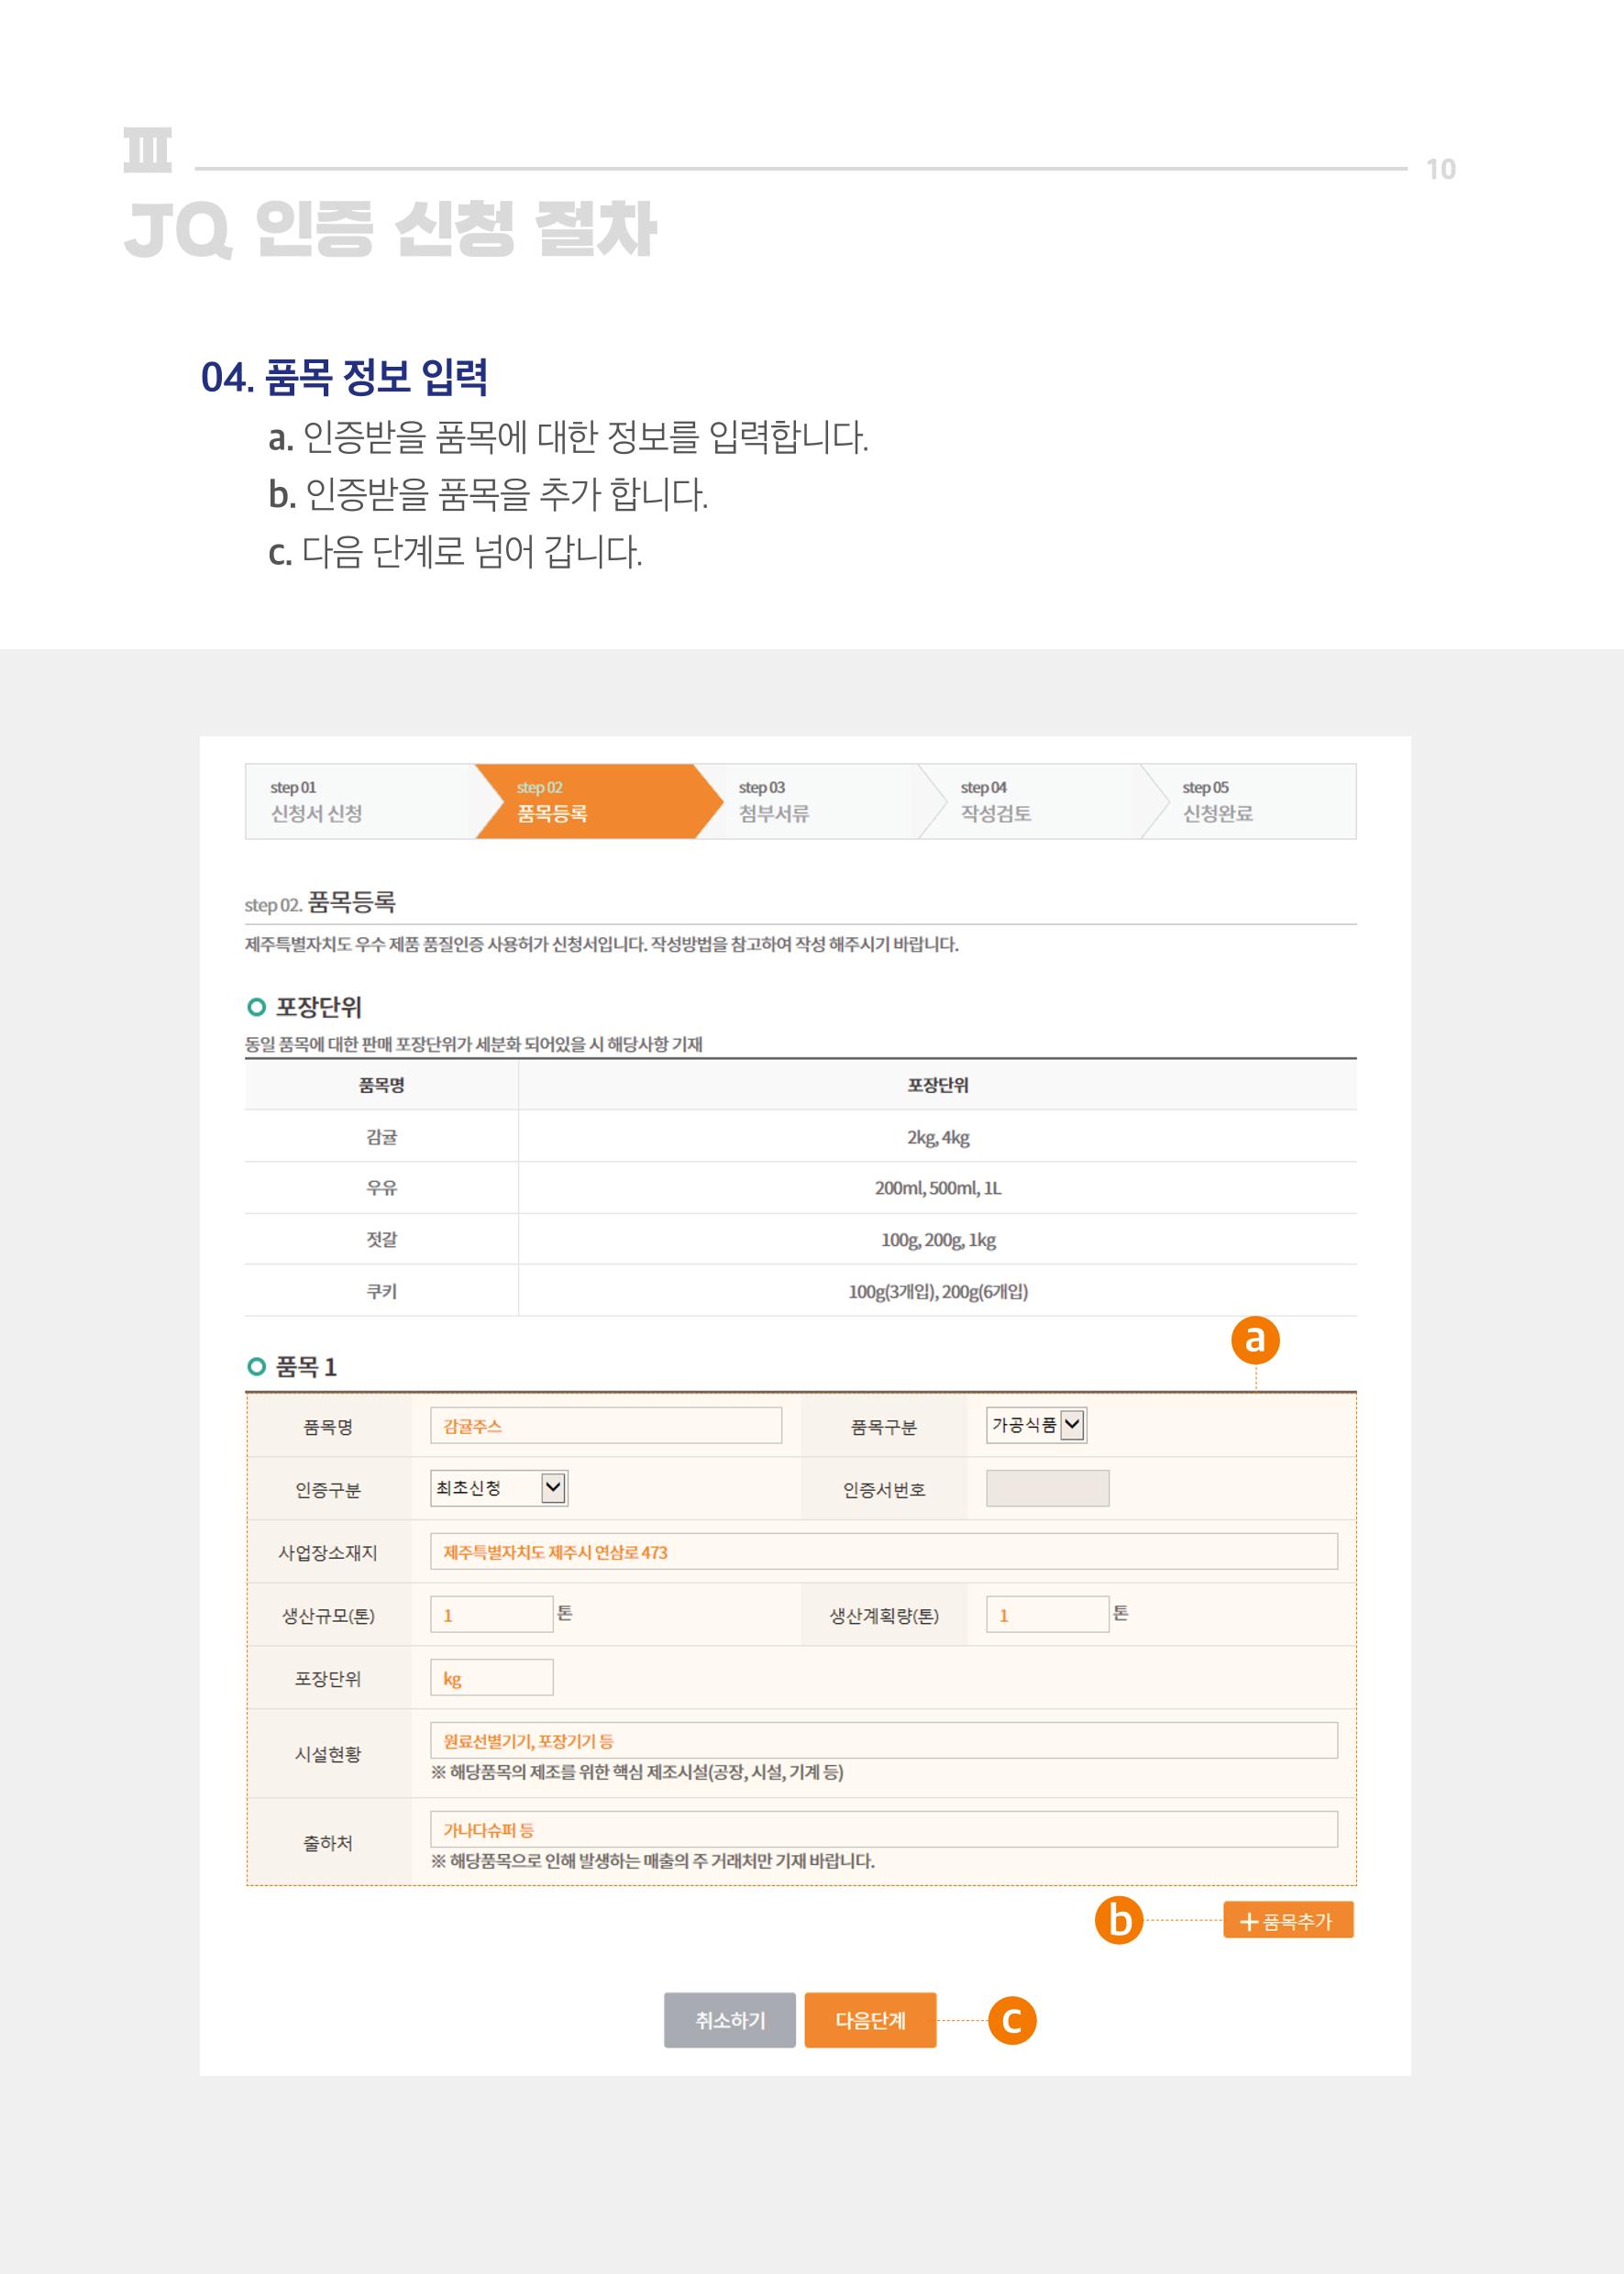This screenshot has width=1624, height=2274.
Task: Click the 시설현황 input field
Action: tap(884, 1740)
